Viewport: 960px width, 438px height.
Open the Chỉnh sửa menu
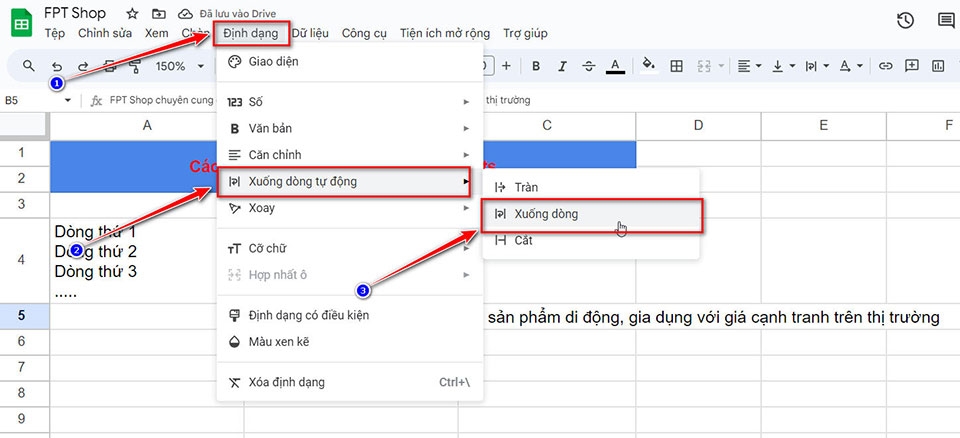click(x=105, y=33)
